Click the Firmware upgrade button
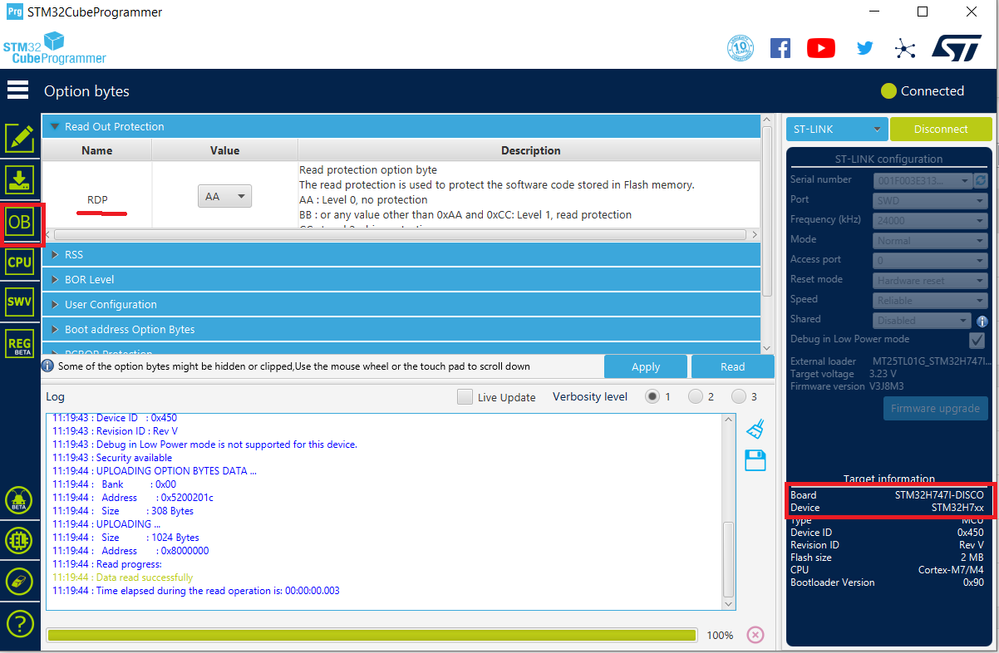Viewport: 999px width, 653px height. click(x=935, y=409)
